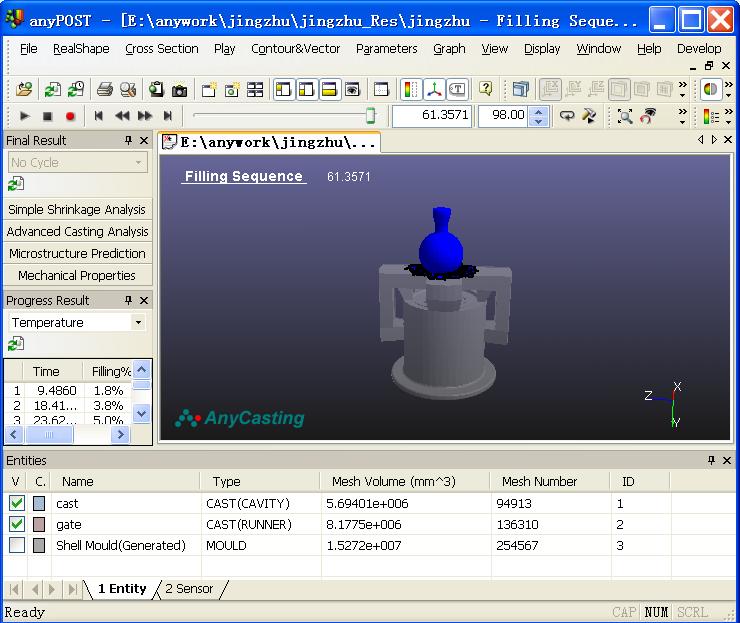Open the File menu
The width and height of the screenshot is (740, 623).
[x=28, y=49]
